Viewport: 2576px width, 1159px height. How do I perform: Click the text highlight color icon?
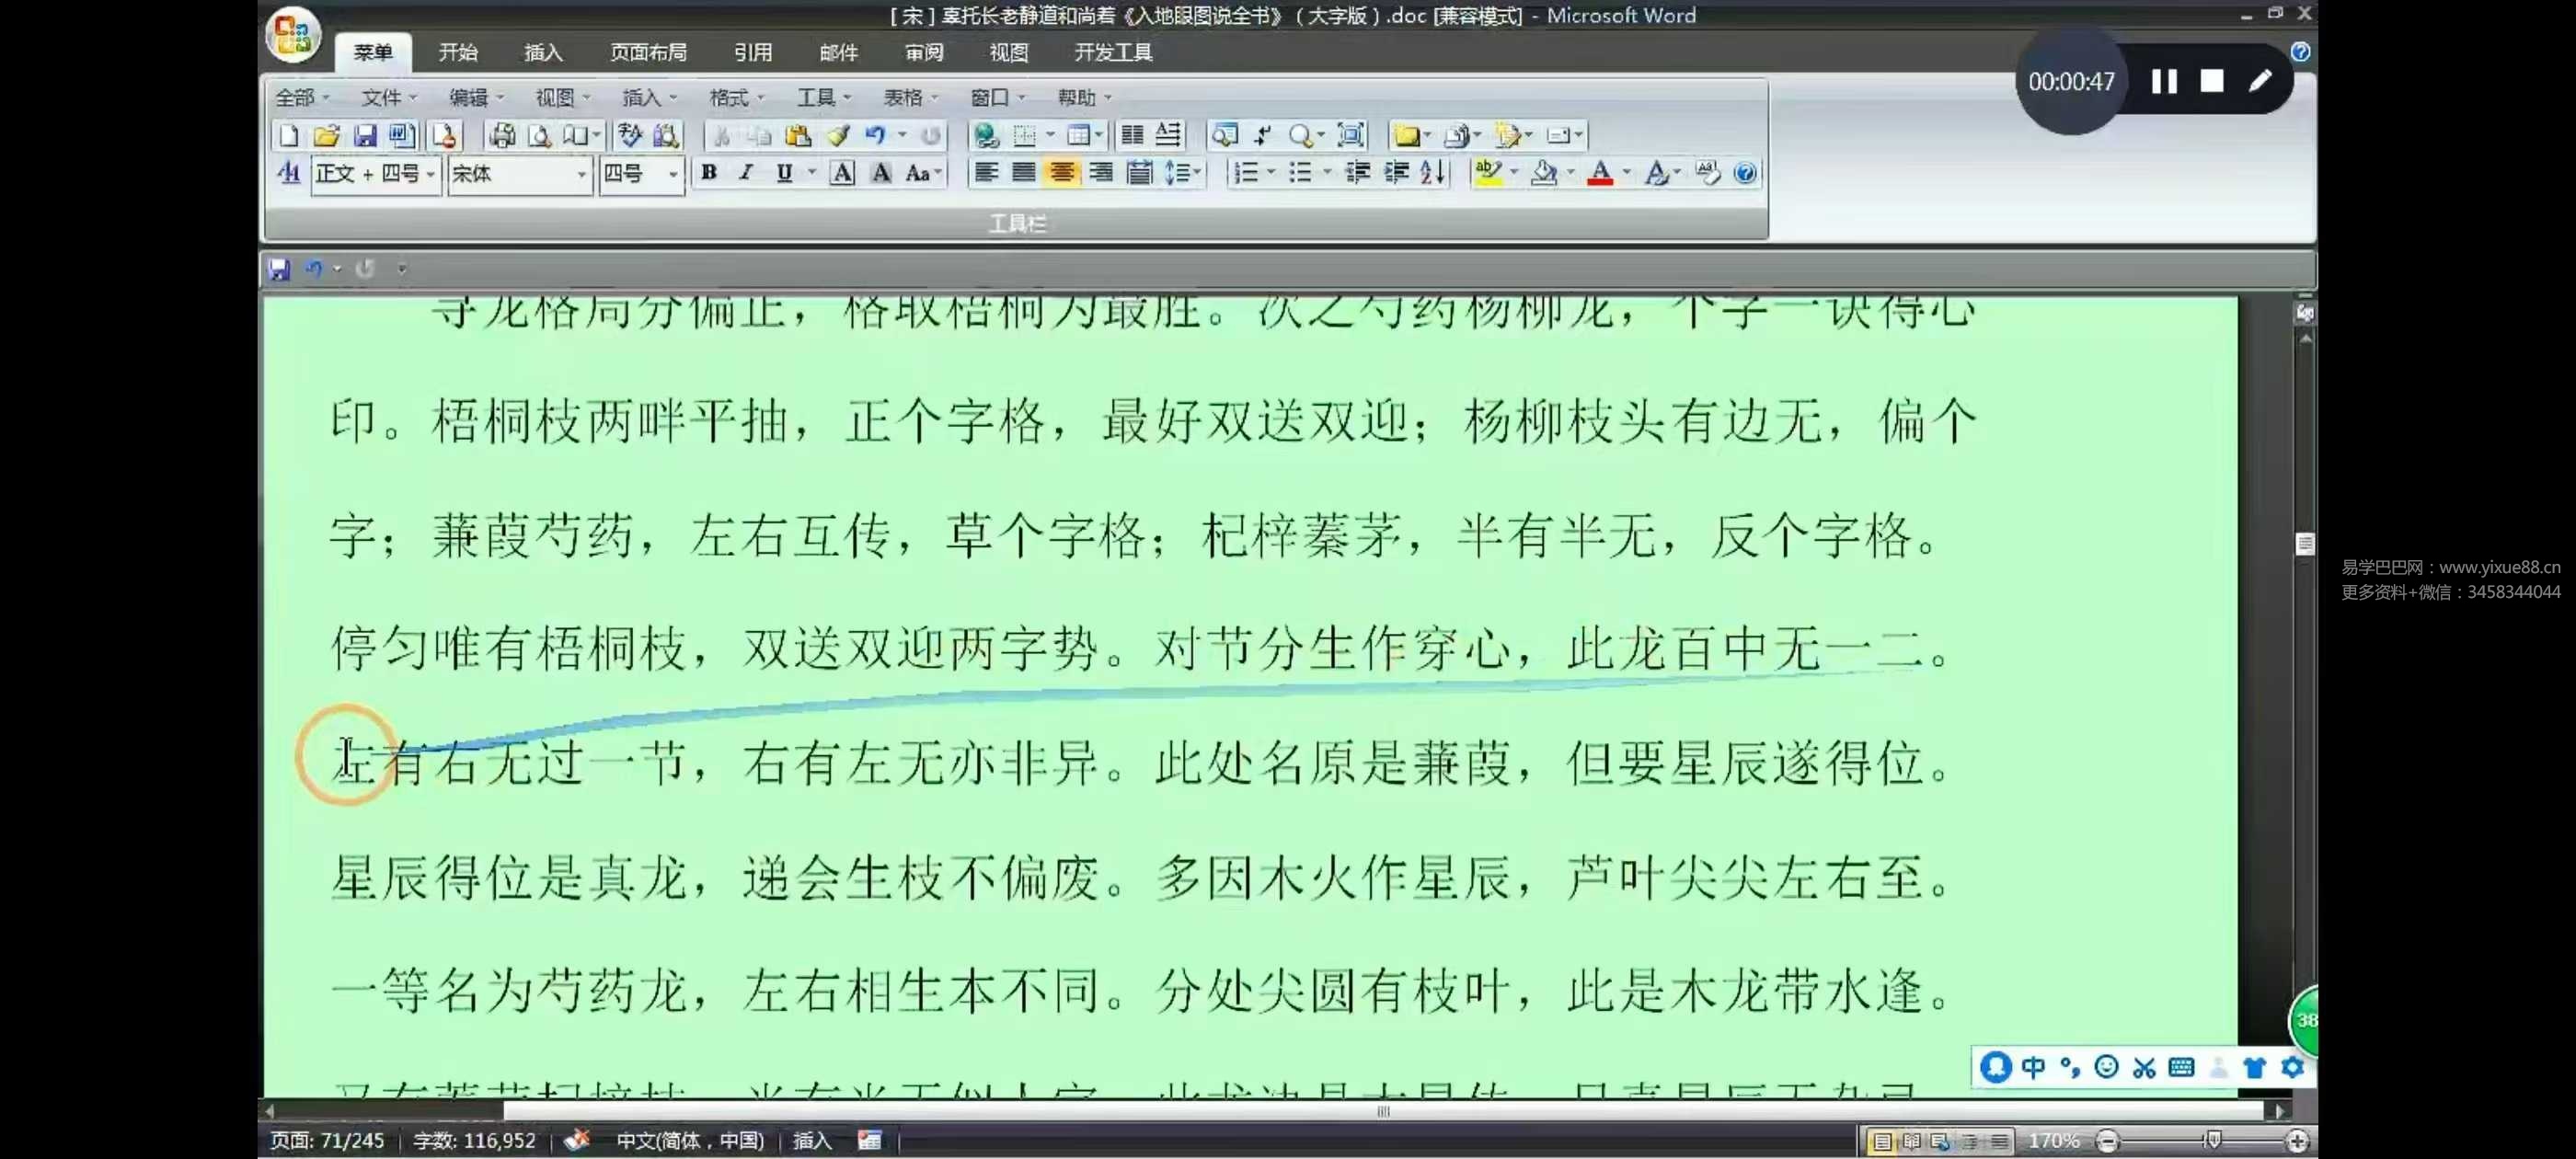[1488, 173]
